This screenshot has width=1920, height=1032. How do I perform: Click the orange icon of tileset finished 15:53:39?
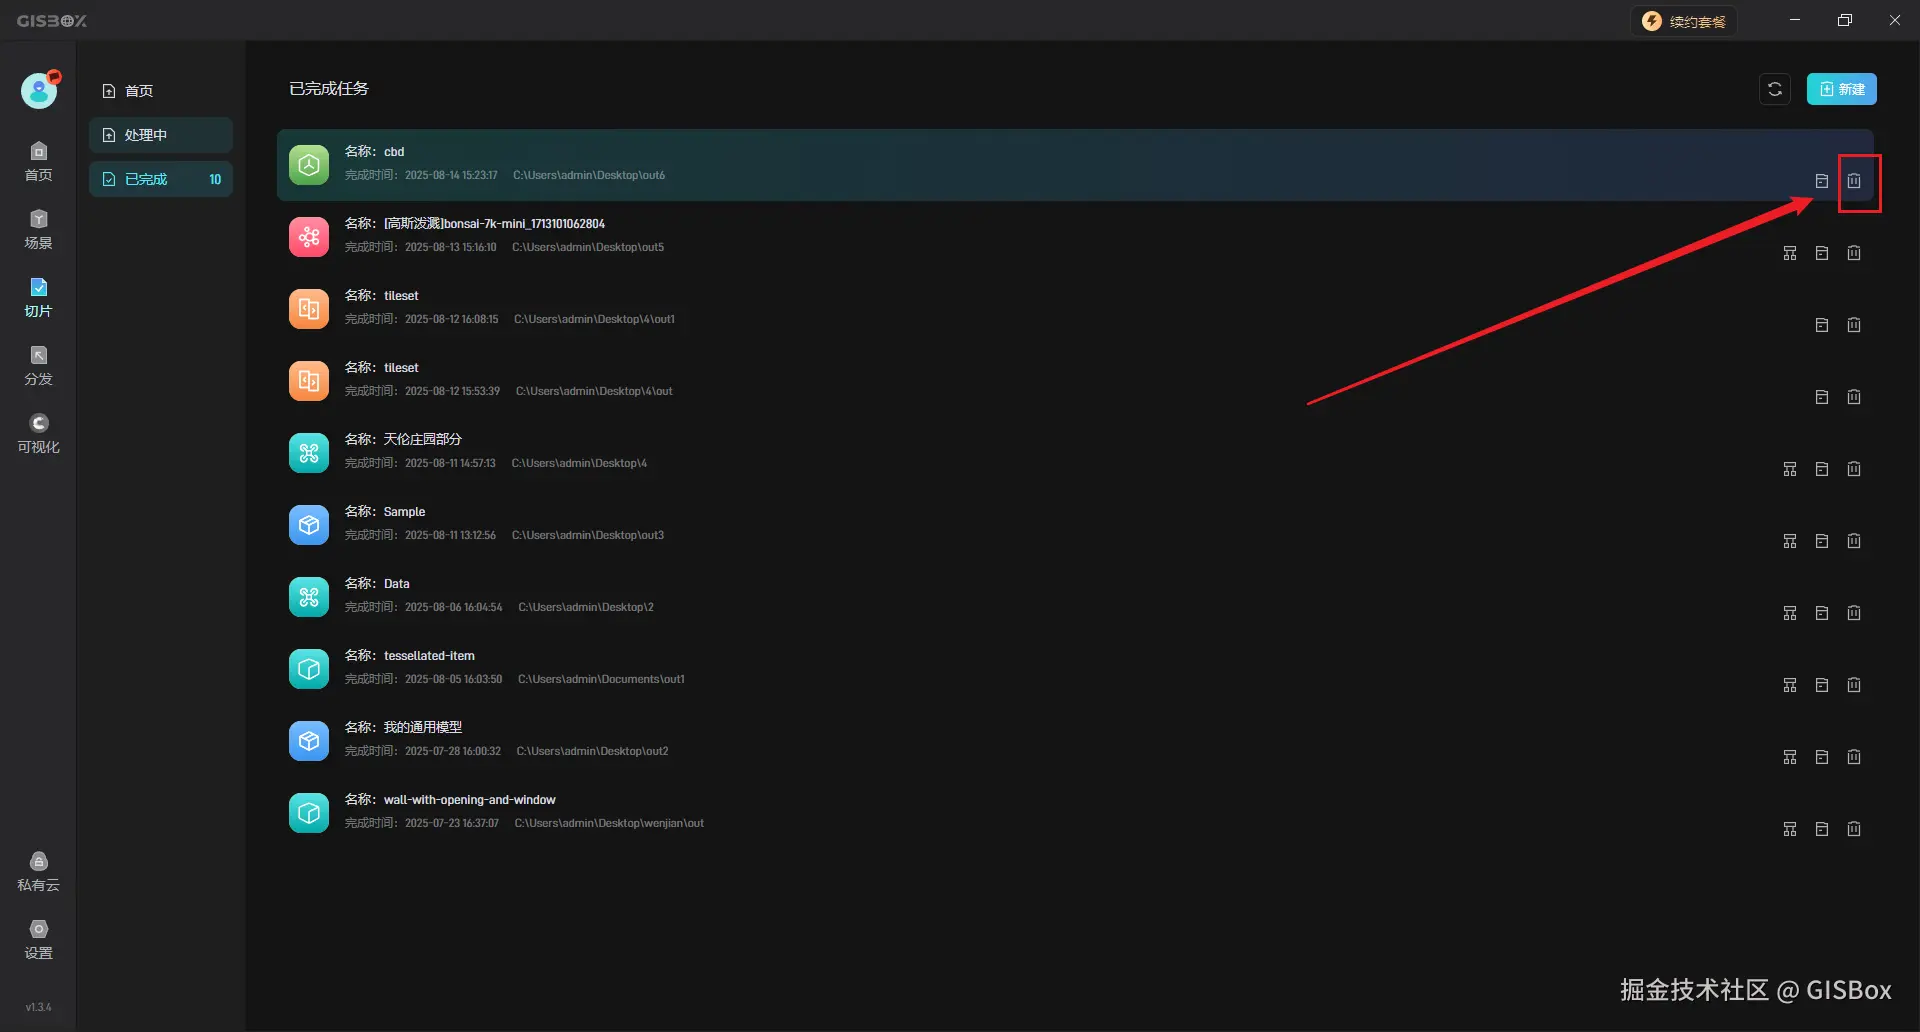tap(309, 381)
